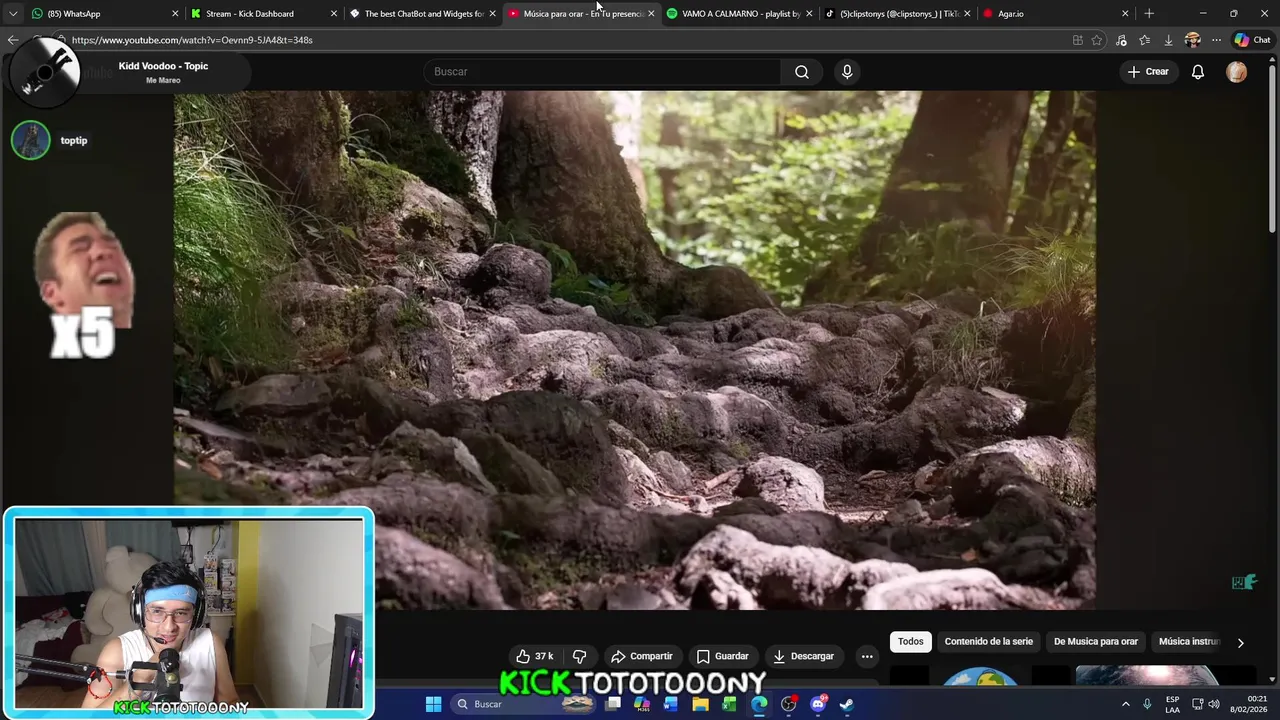Click the page vertical scrollbar

[1273, 150]
